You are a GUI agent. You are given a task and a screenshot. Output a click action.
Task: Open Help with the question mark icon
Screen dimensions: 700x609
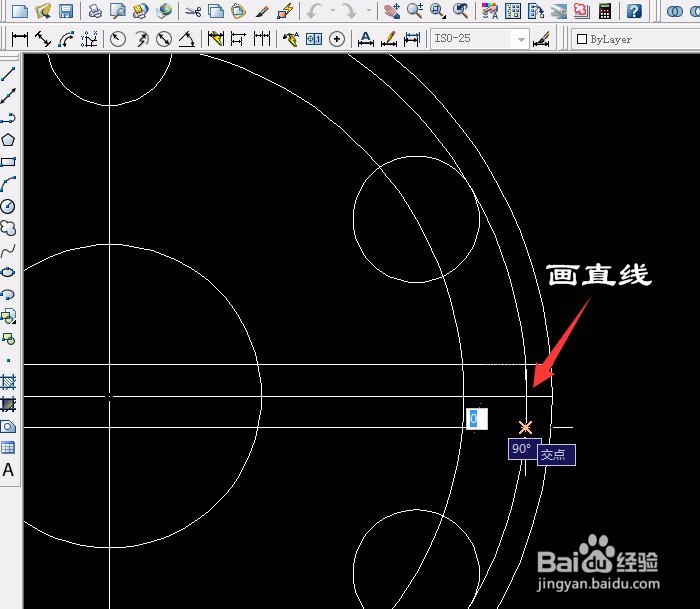point(634,11)
